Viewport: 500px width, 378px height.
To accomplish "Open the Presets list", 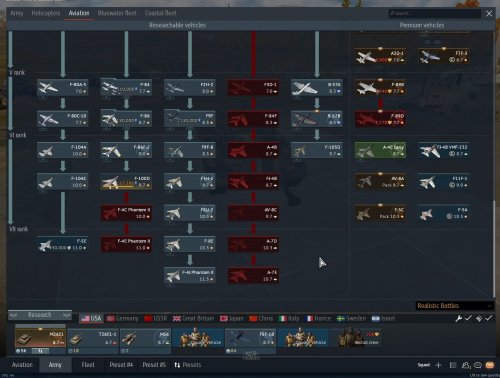I will click(187, 365).
